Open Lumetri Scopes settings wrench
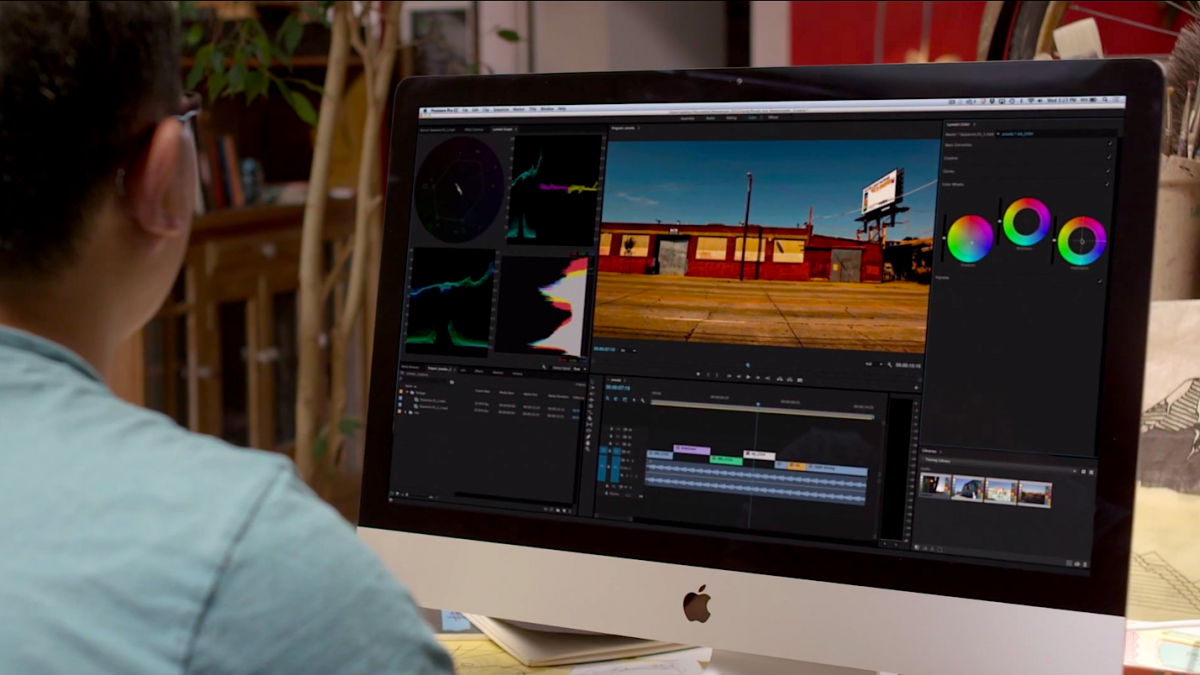The width and height of the screenshot is (1200, 675). pos(544,367)
